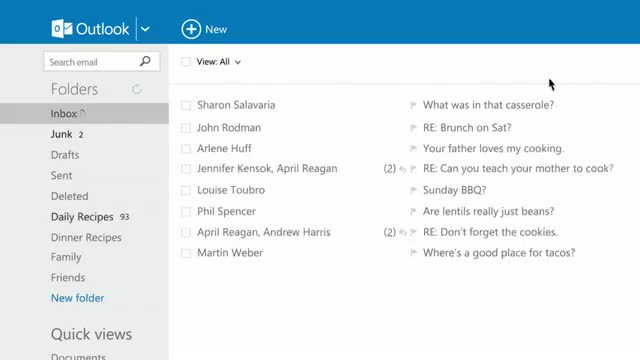The width and height of the screenshot is (640, 360).
Task: Open the Friends folder
Action: 68,278
